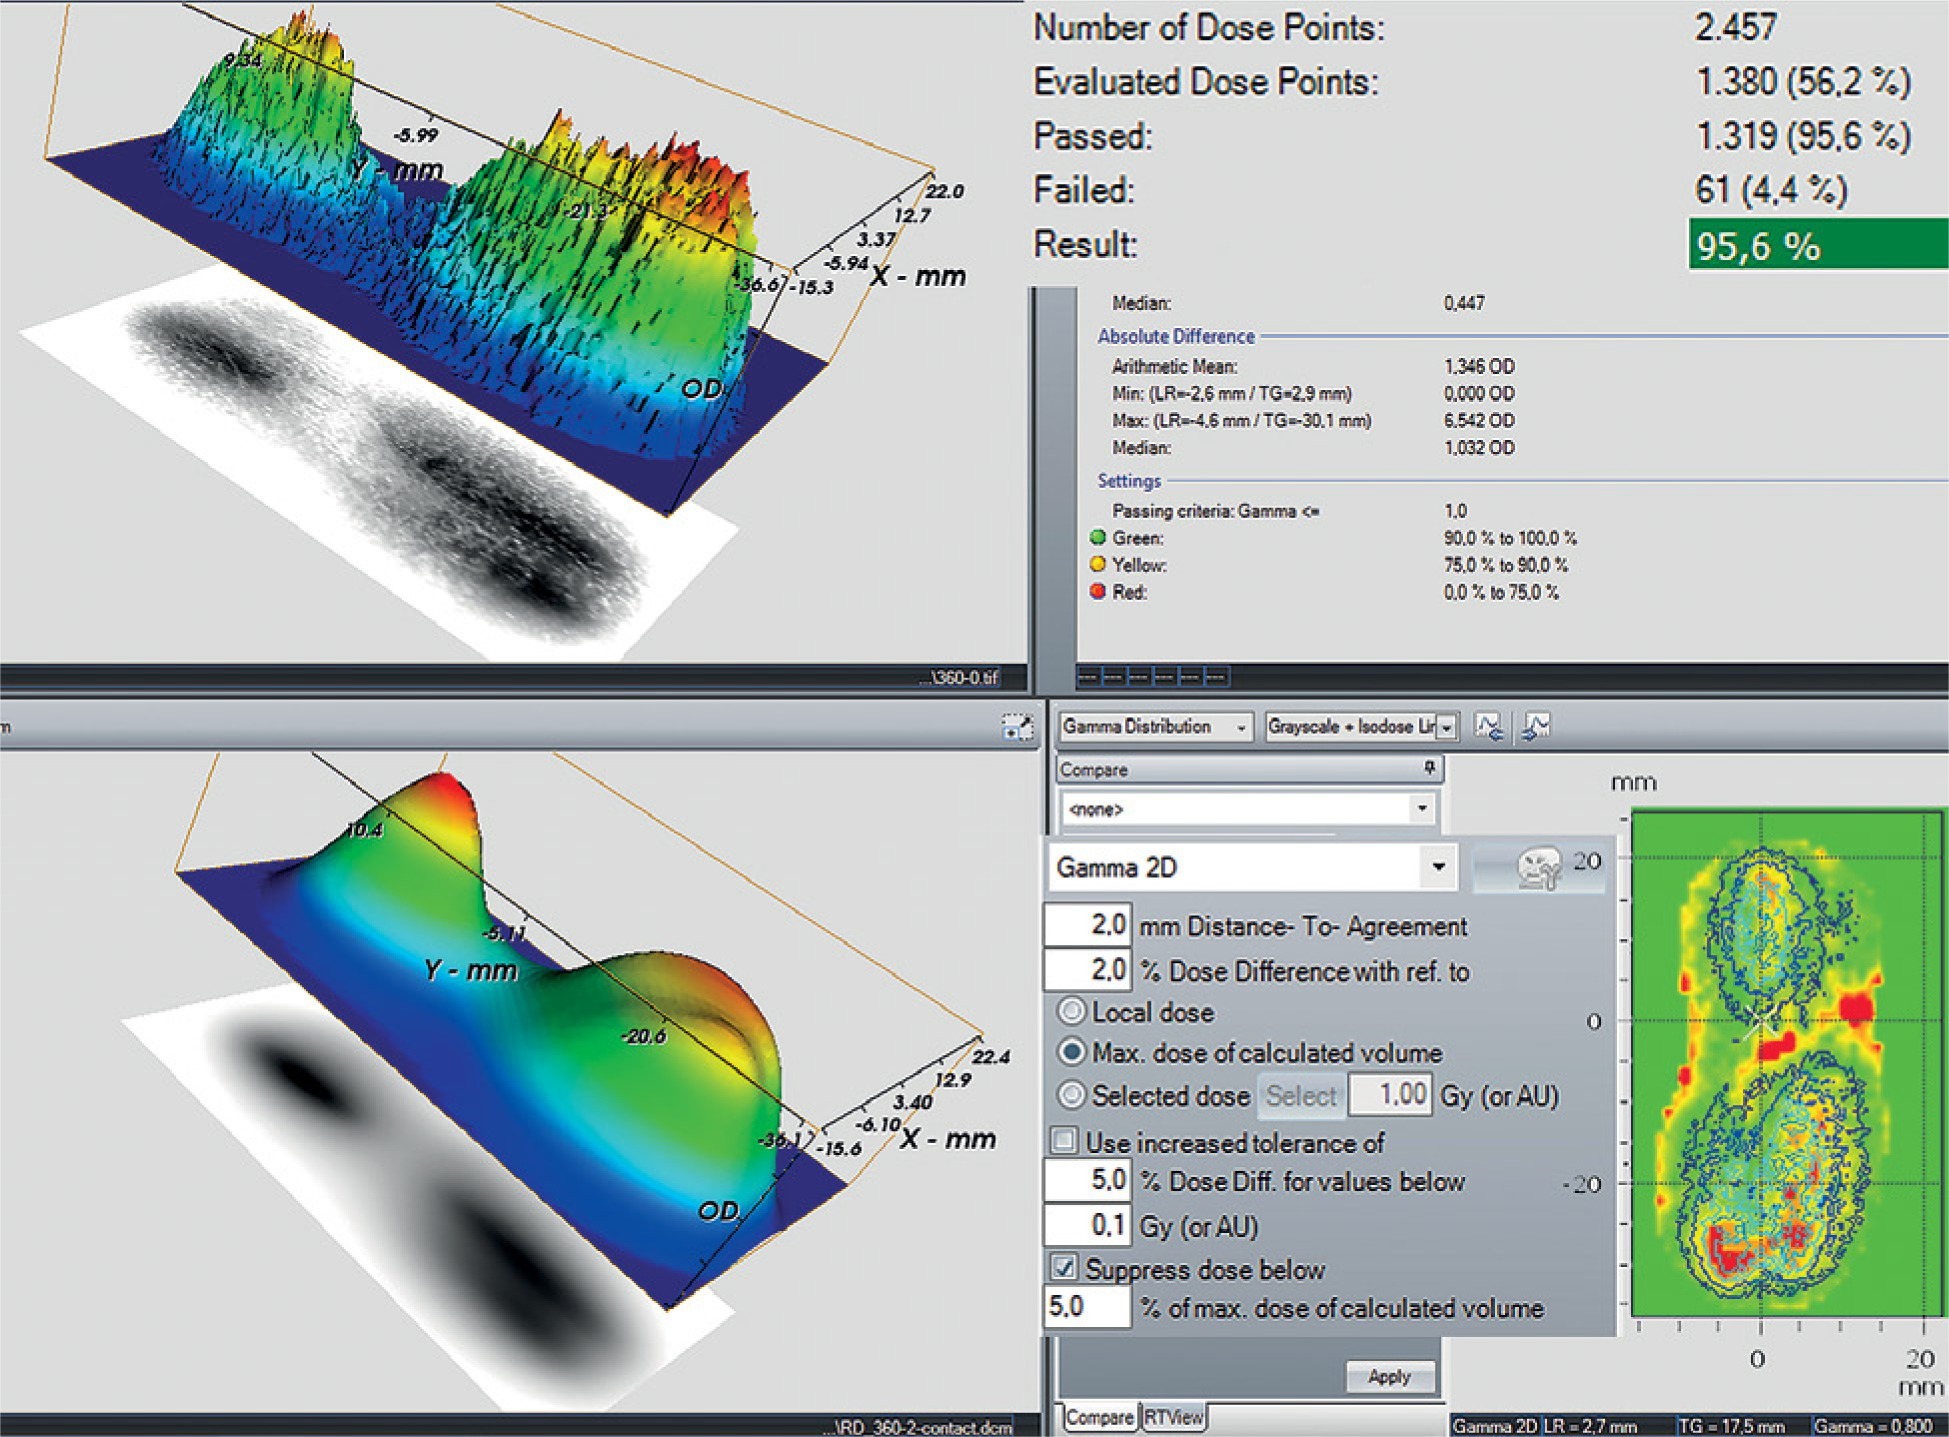Click the mm Distance-To-Agreement input field

[x=1087, y=926]
